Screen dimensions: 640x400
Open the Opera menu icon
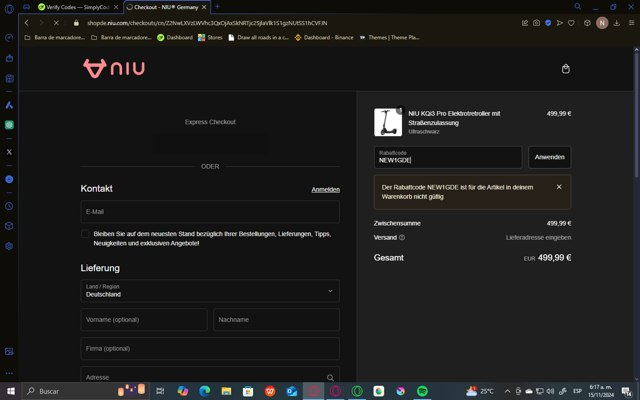(x=9, y=8)
